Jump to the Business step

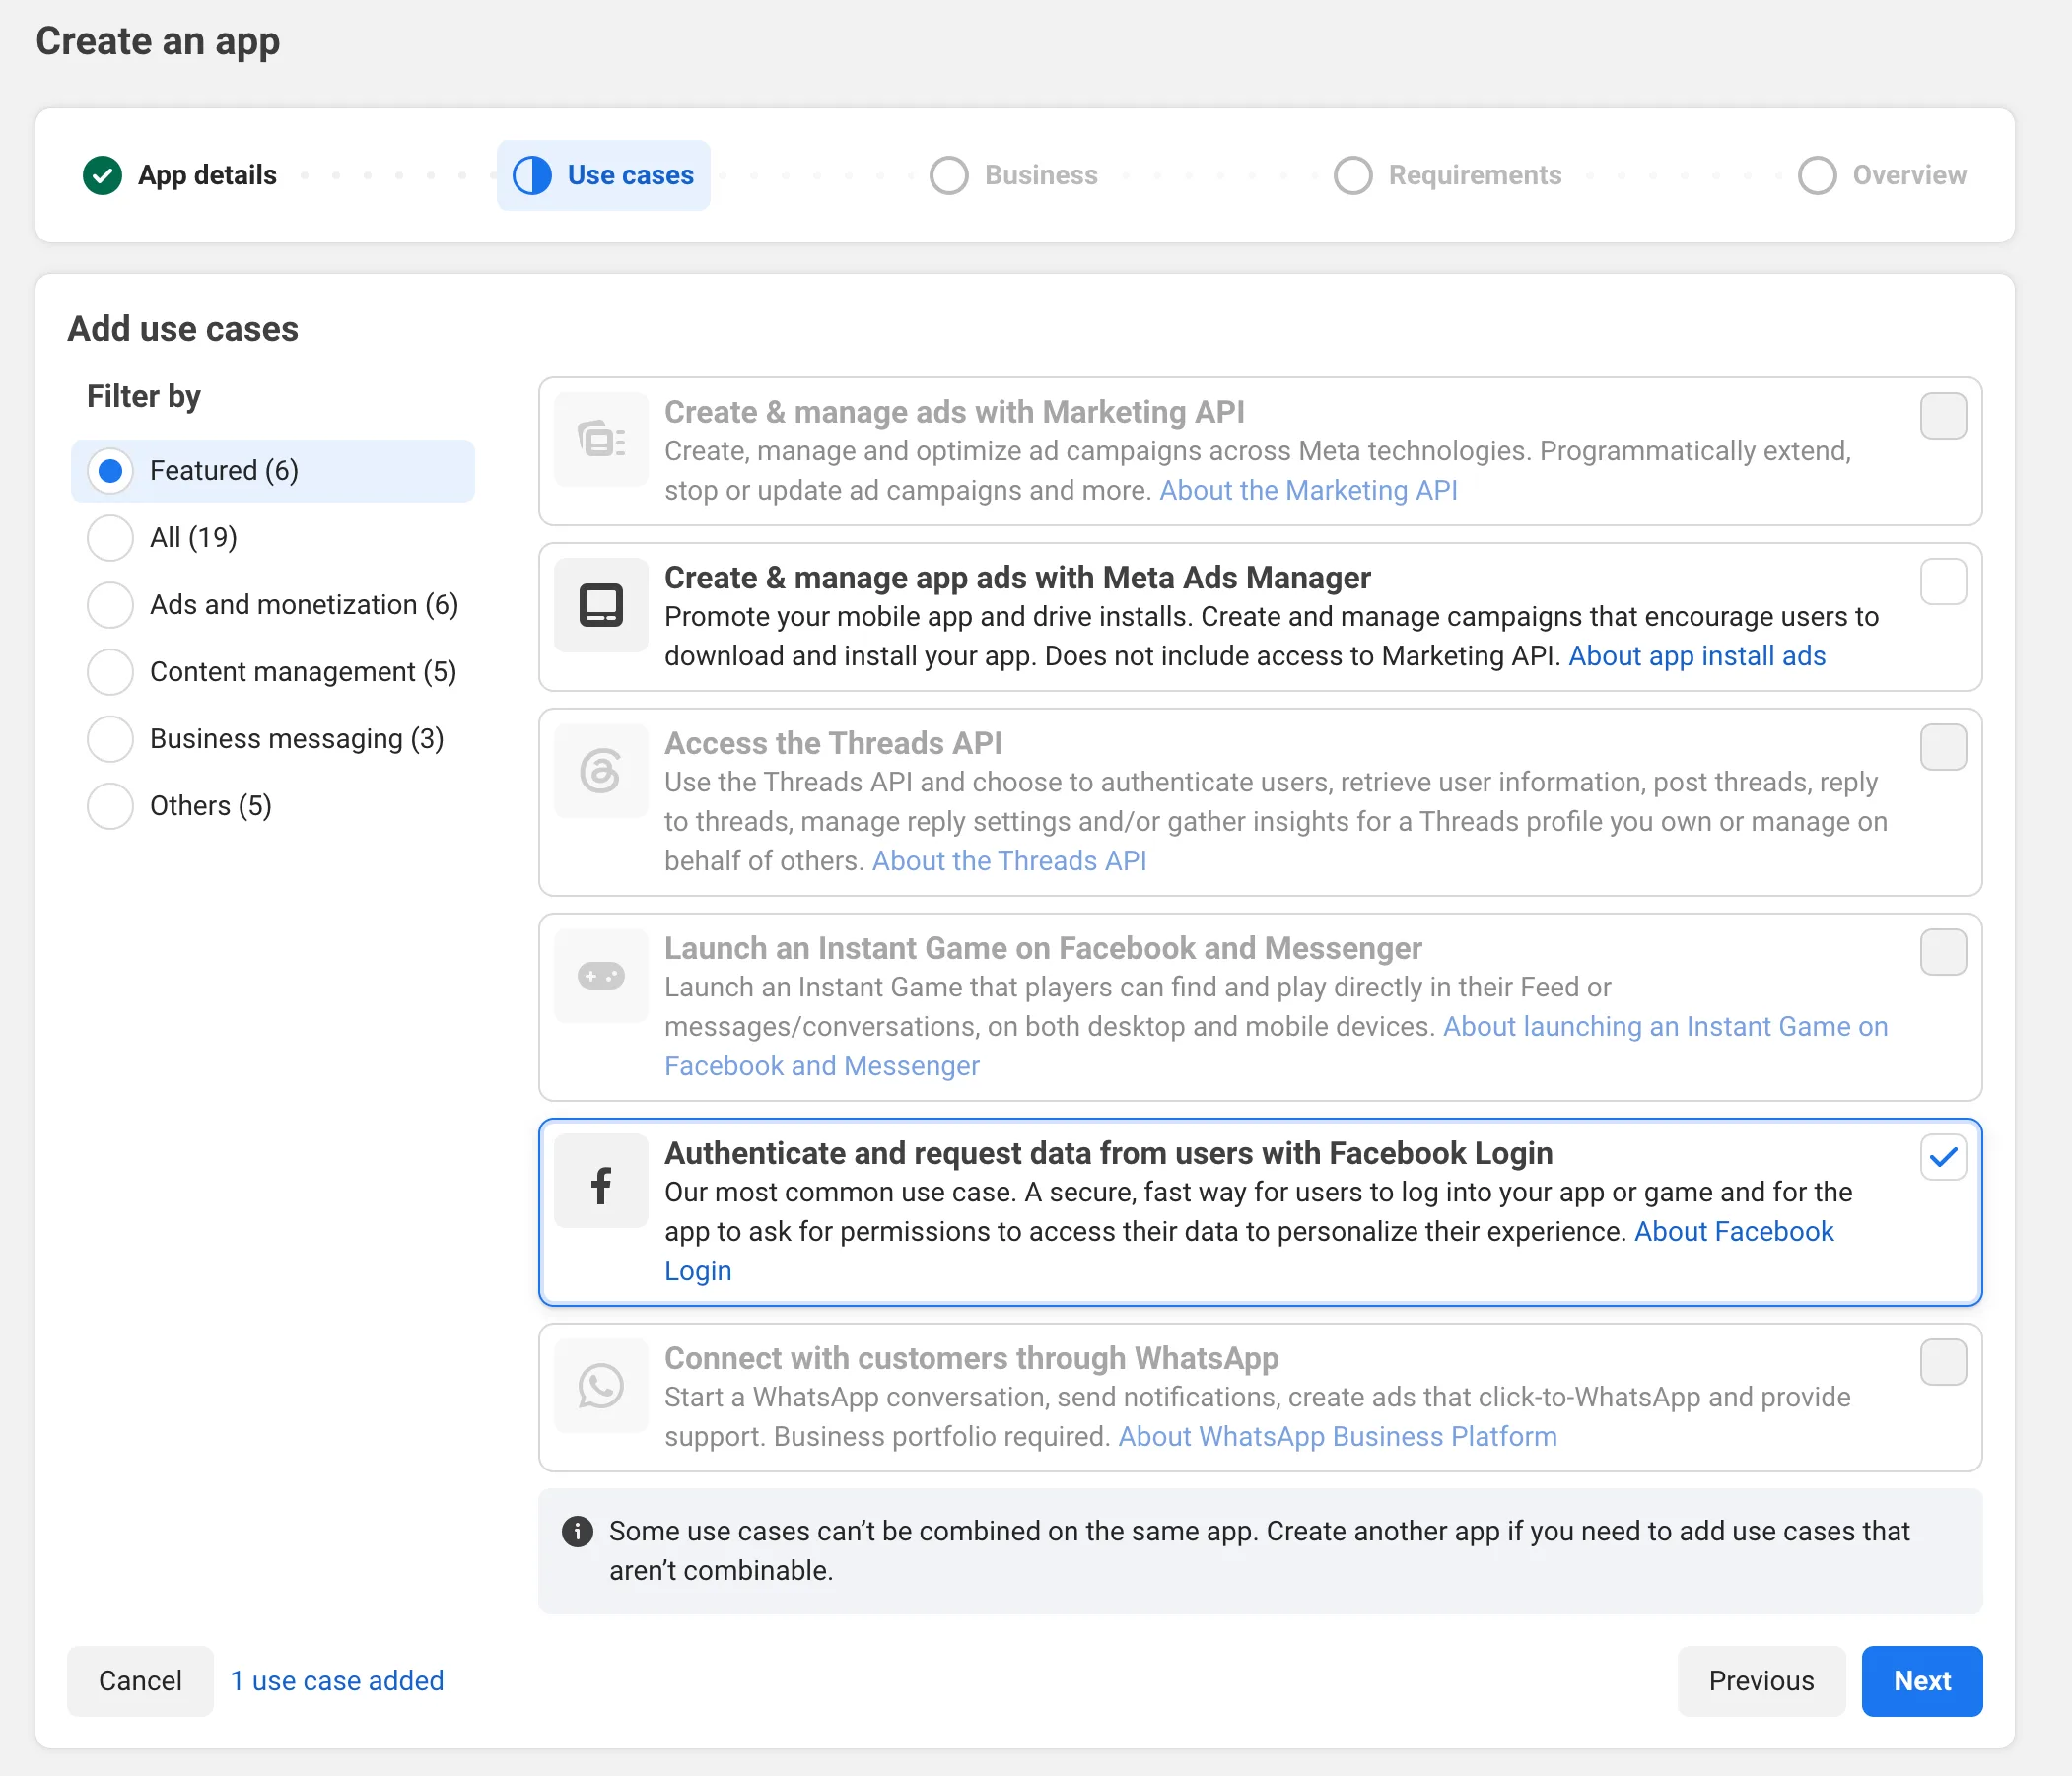[1014, 175]
